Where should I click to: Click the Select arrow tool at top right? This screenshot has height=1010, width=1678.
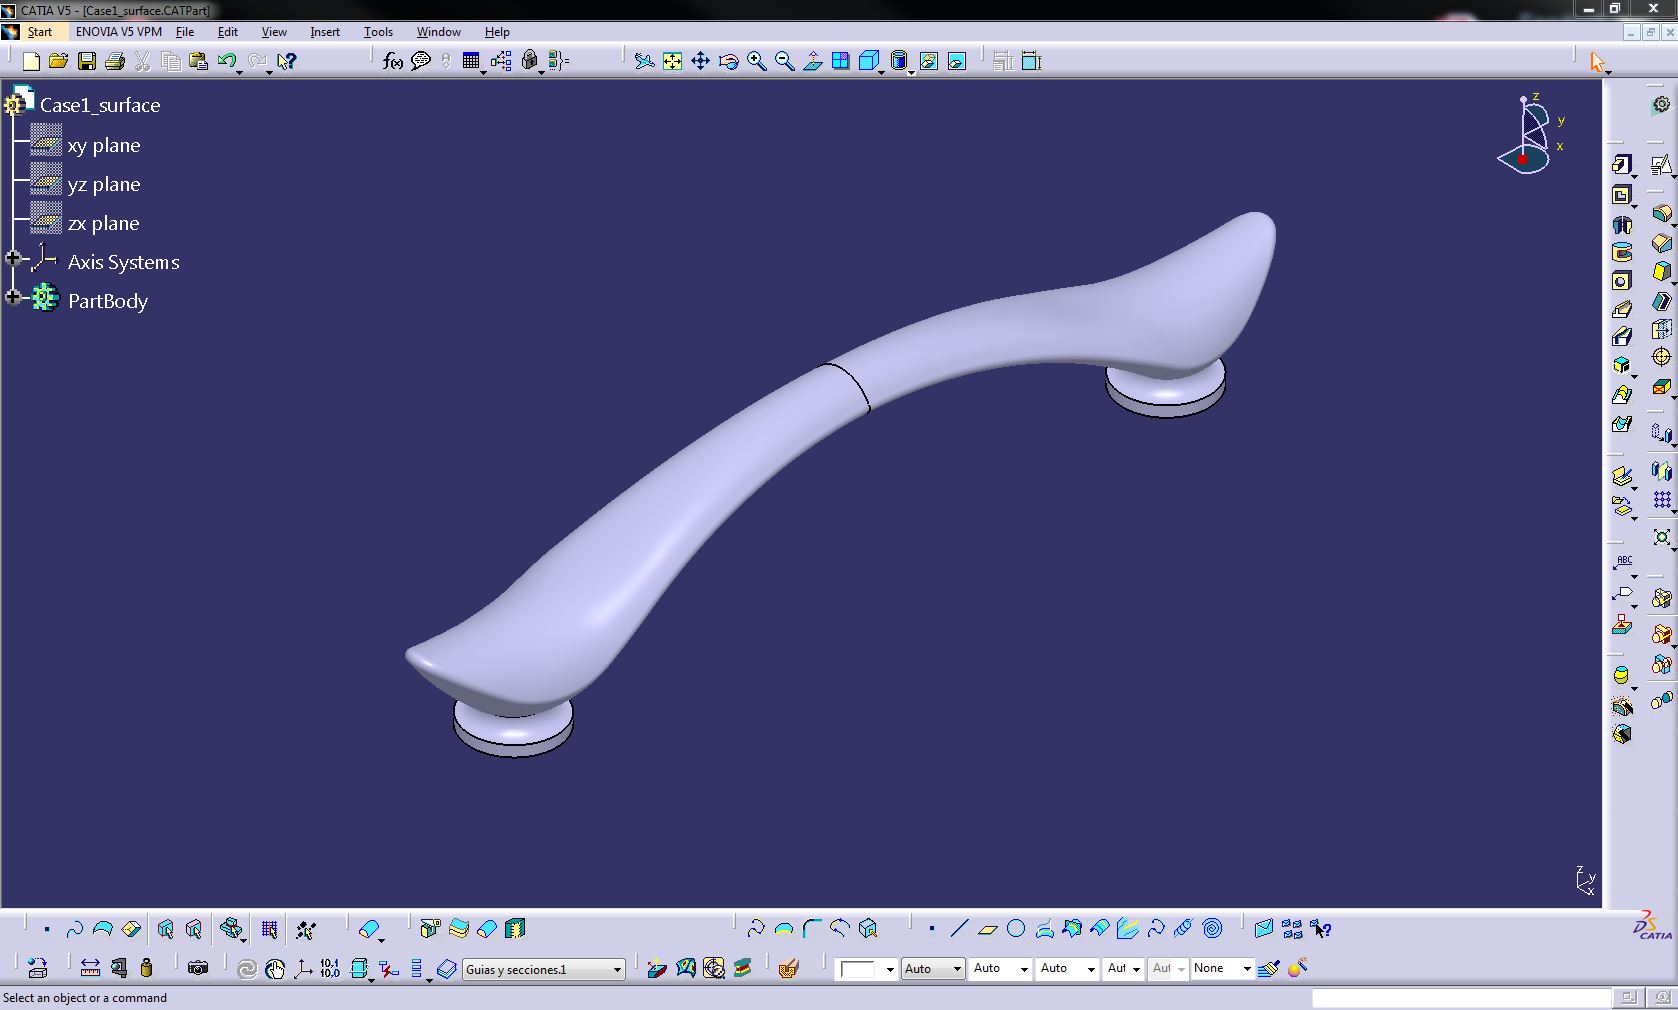point(1597,62)
